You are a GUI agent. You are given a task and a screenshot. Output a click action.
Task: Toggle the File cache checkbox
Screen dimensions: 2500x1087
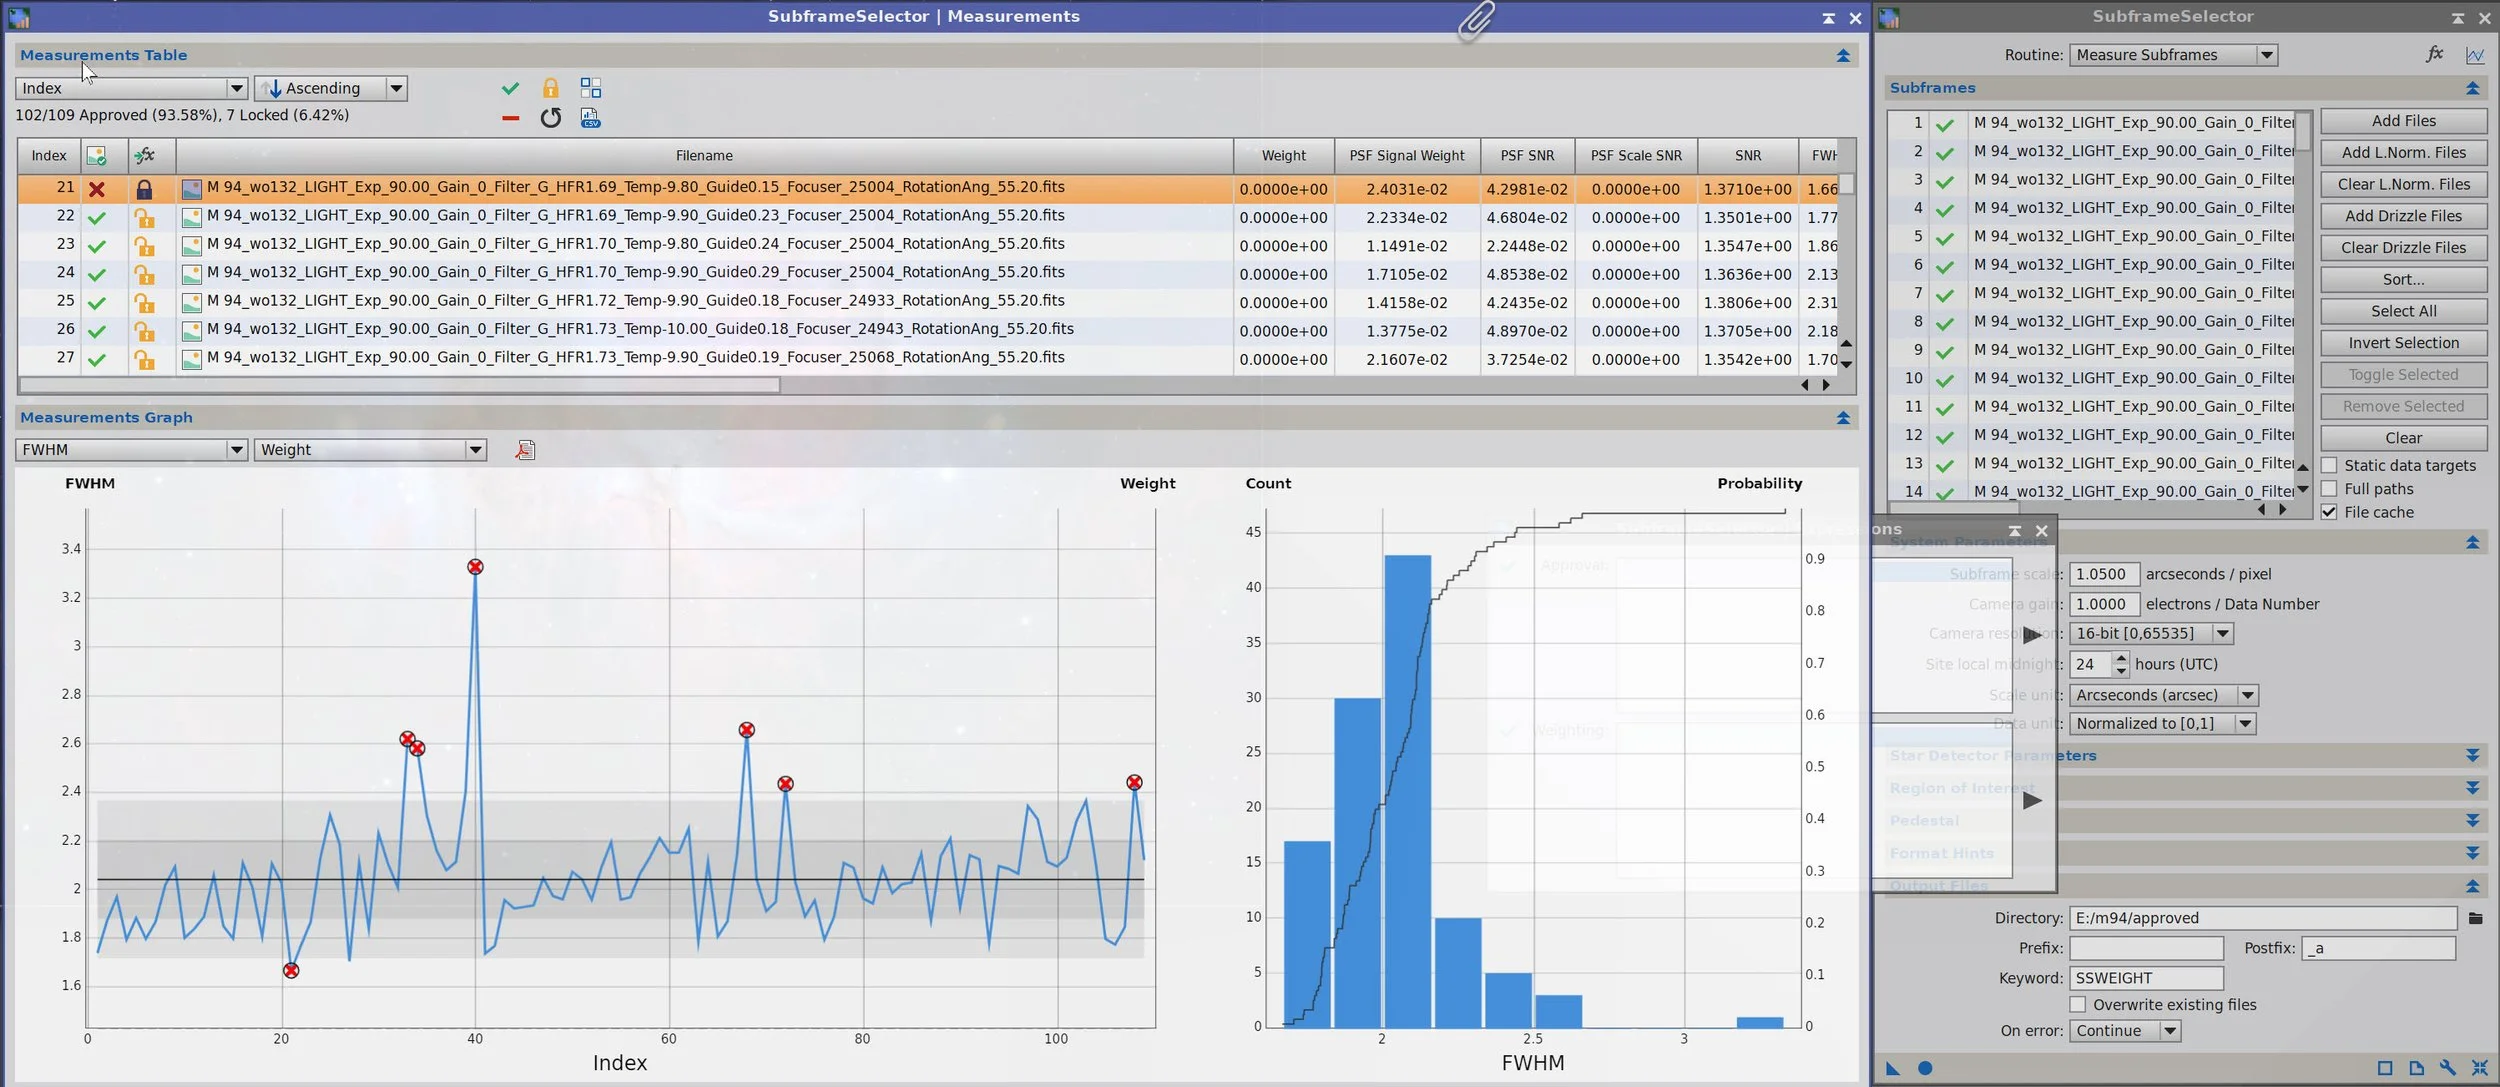[x=2329, y=512]
